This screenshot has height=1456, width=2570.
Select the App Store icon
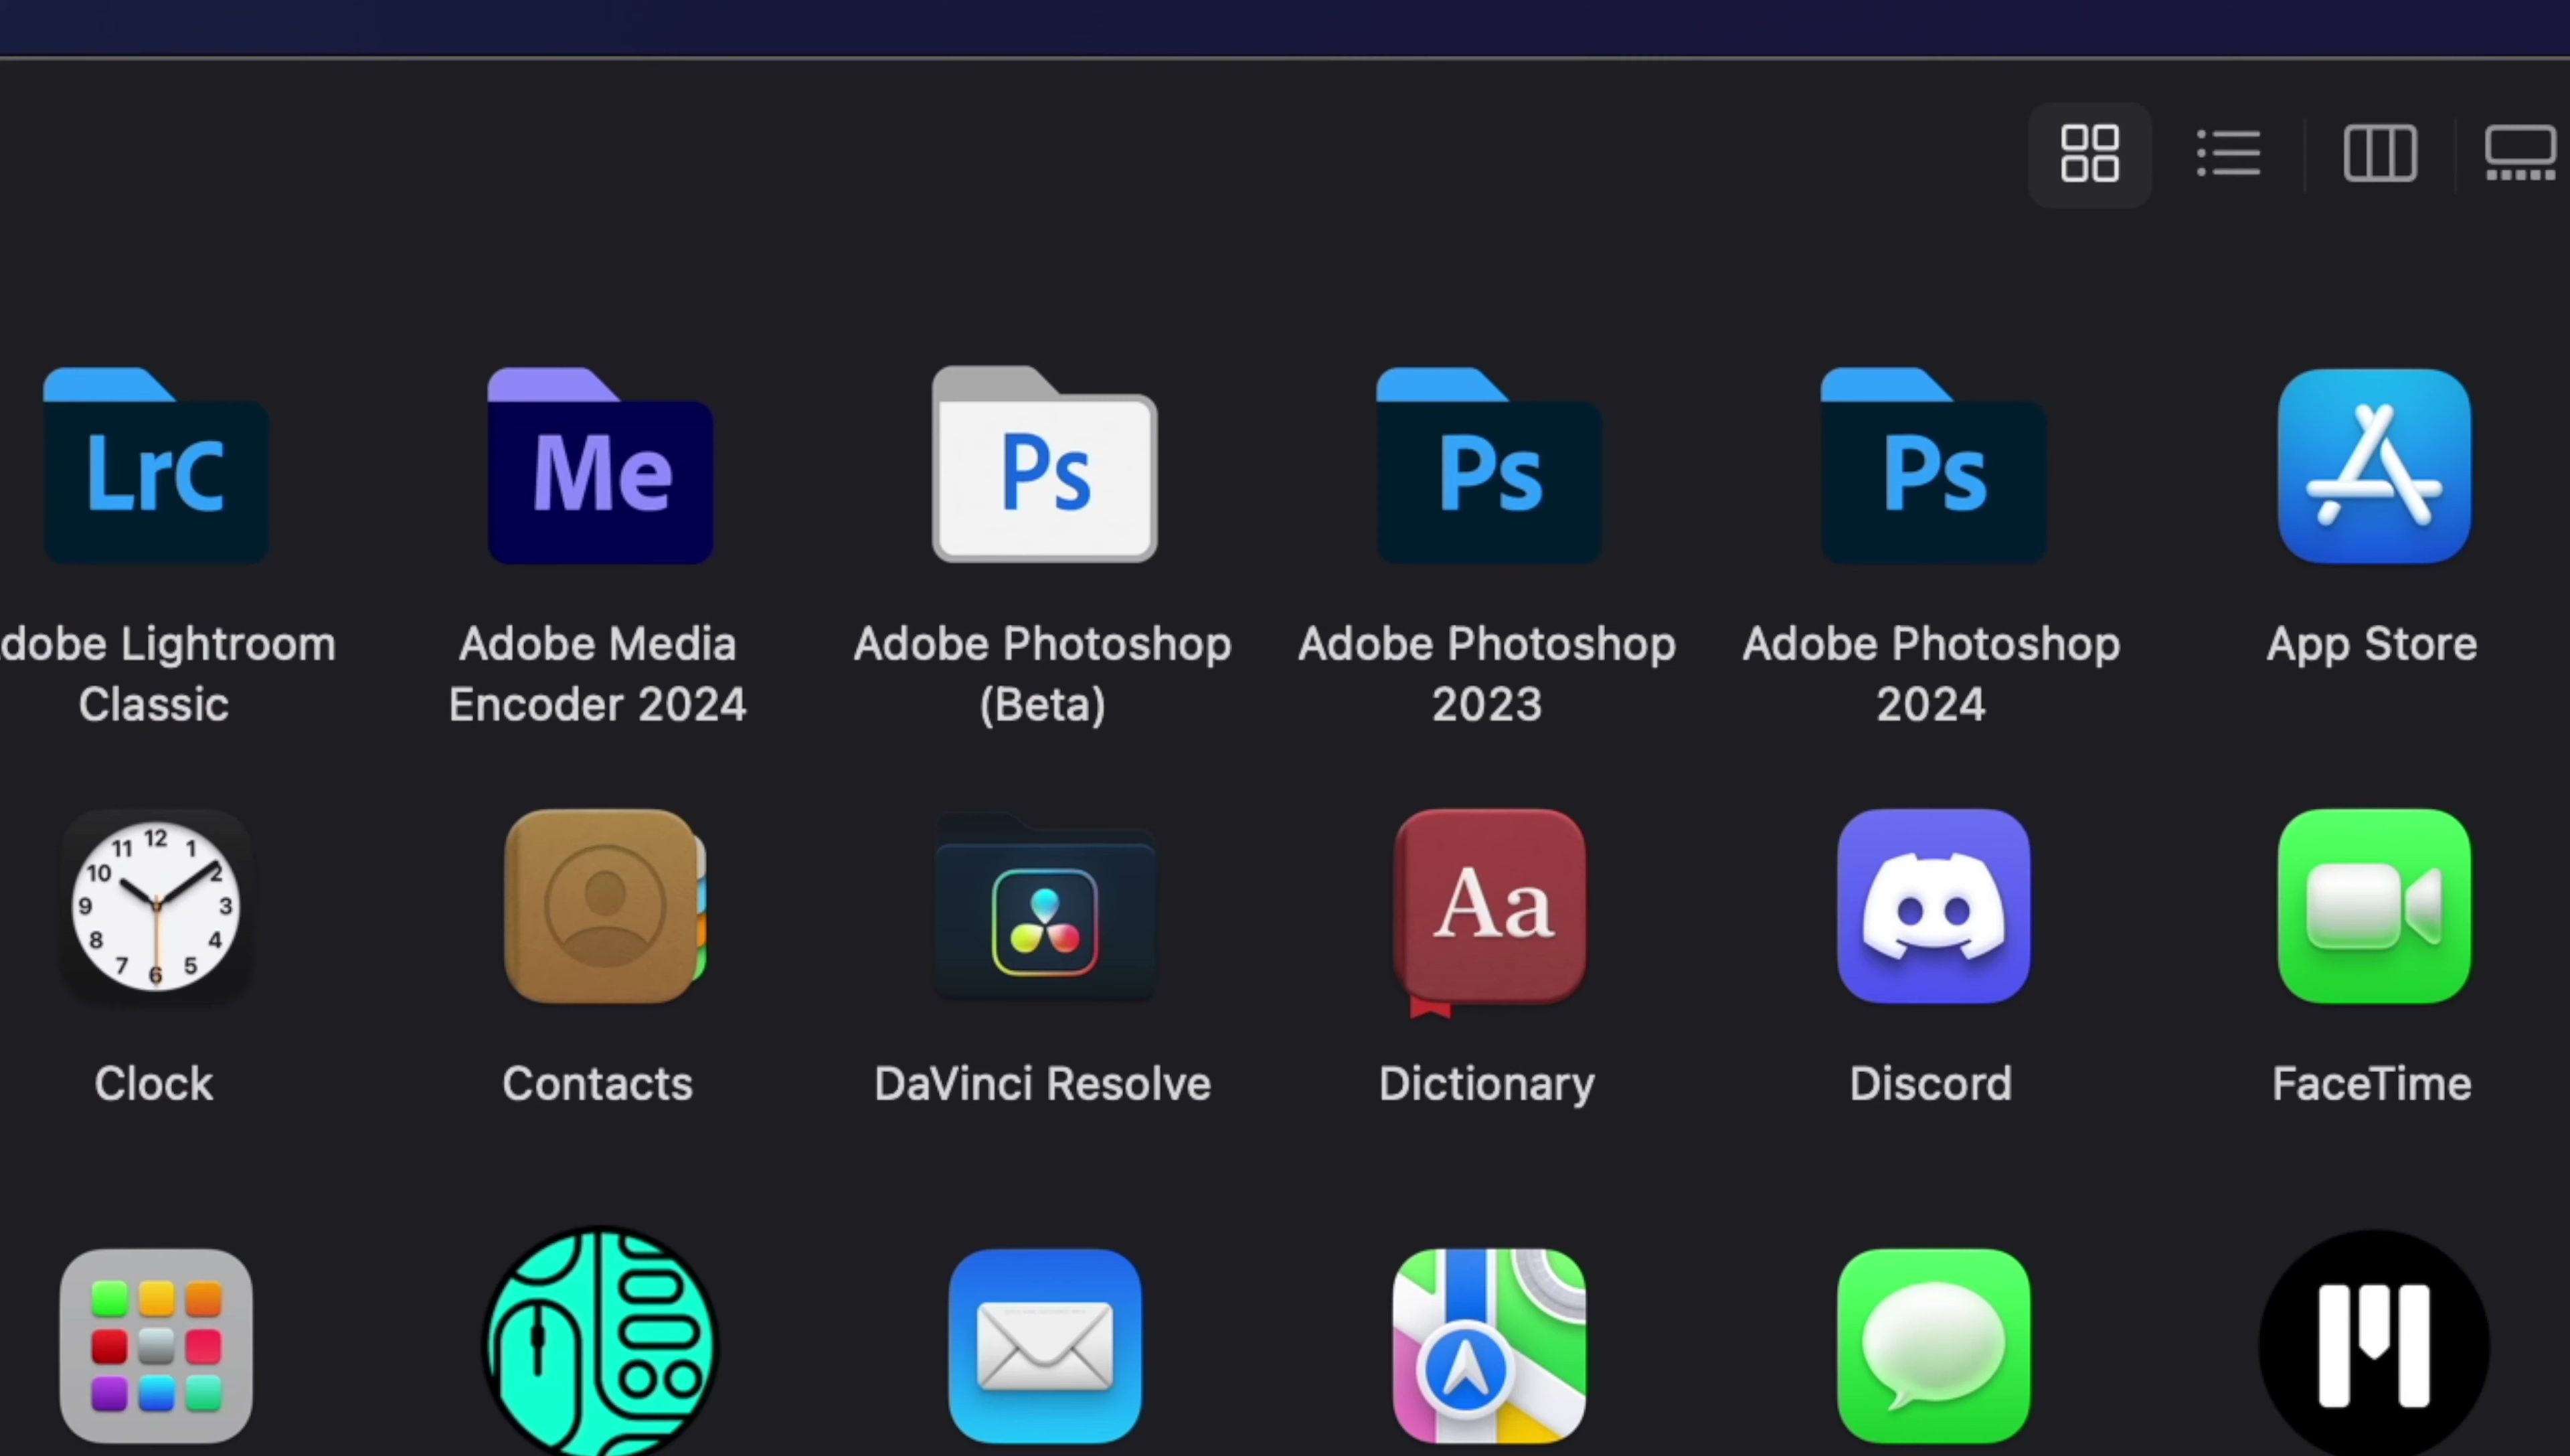point(2374,466)
